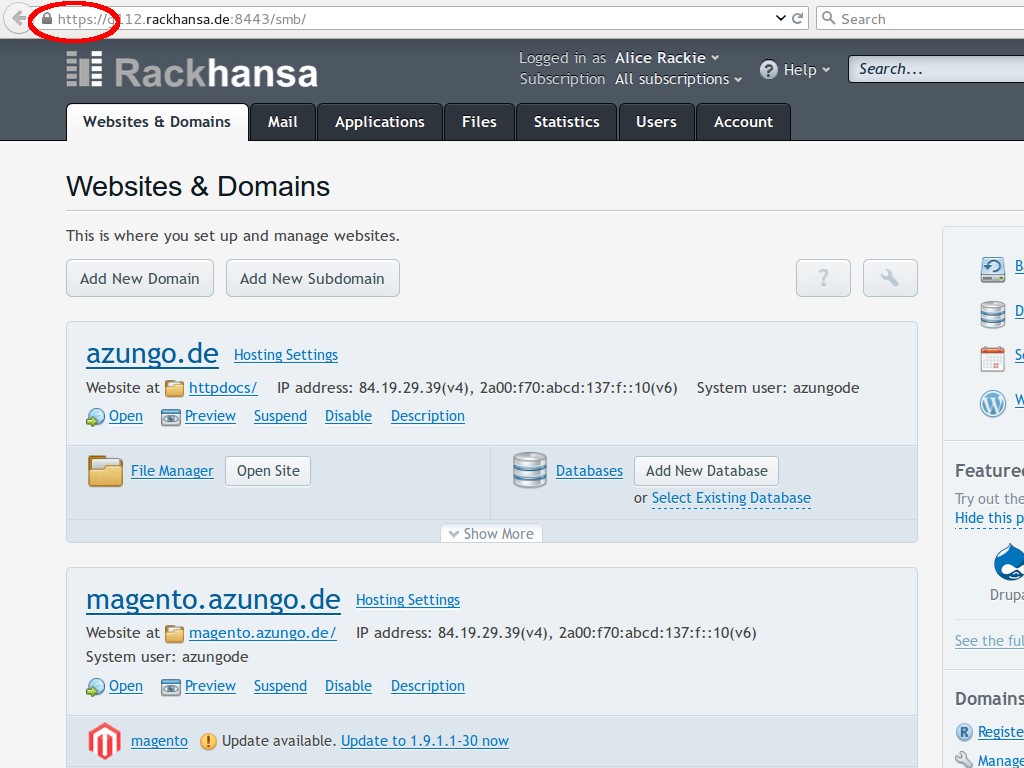Click the Magento logo icon

[104, 741]
